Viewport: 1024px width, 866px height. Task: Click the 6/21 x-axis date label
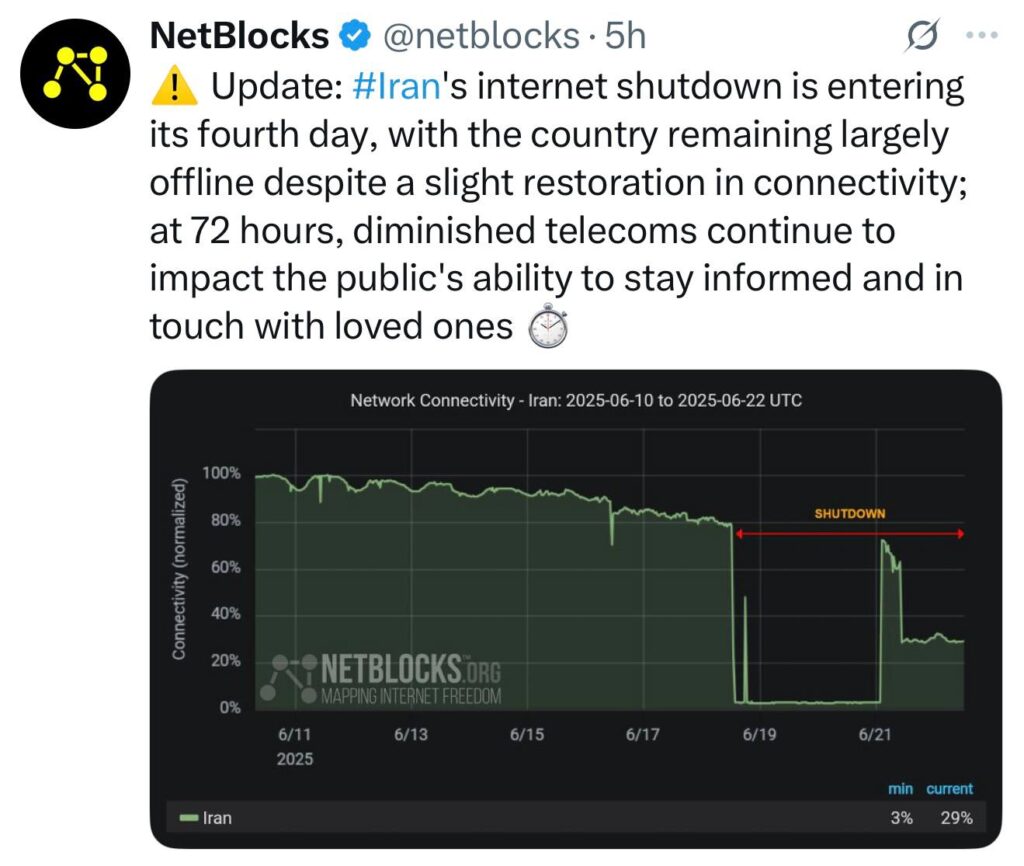pyautogui.click(x=875, y=735)
